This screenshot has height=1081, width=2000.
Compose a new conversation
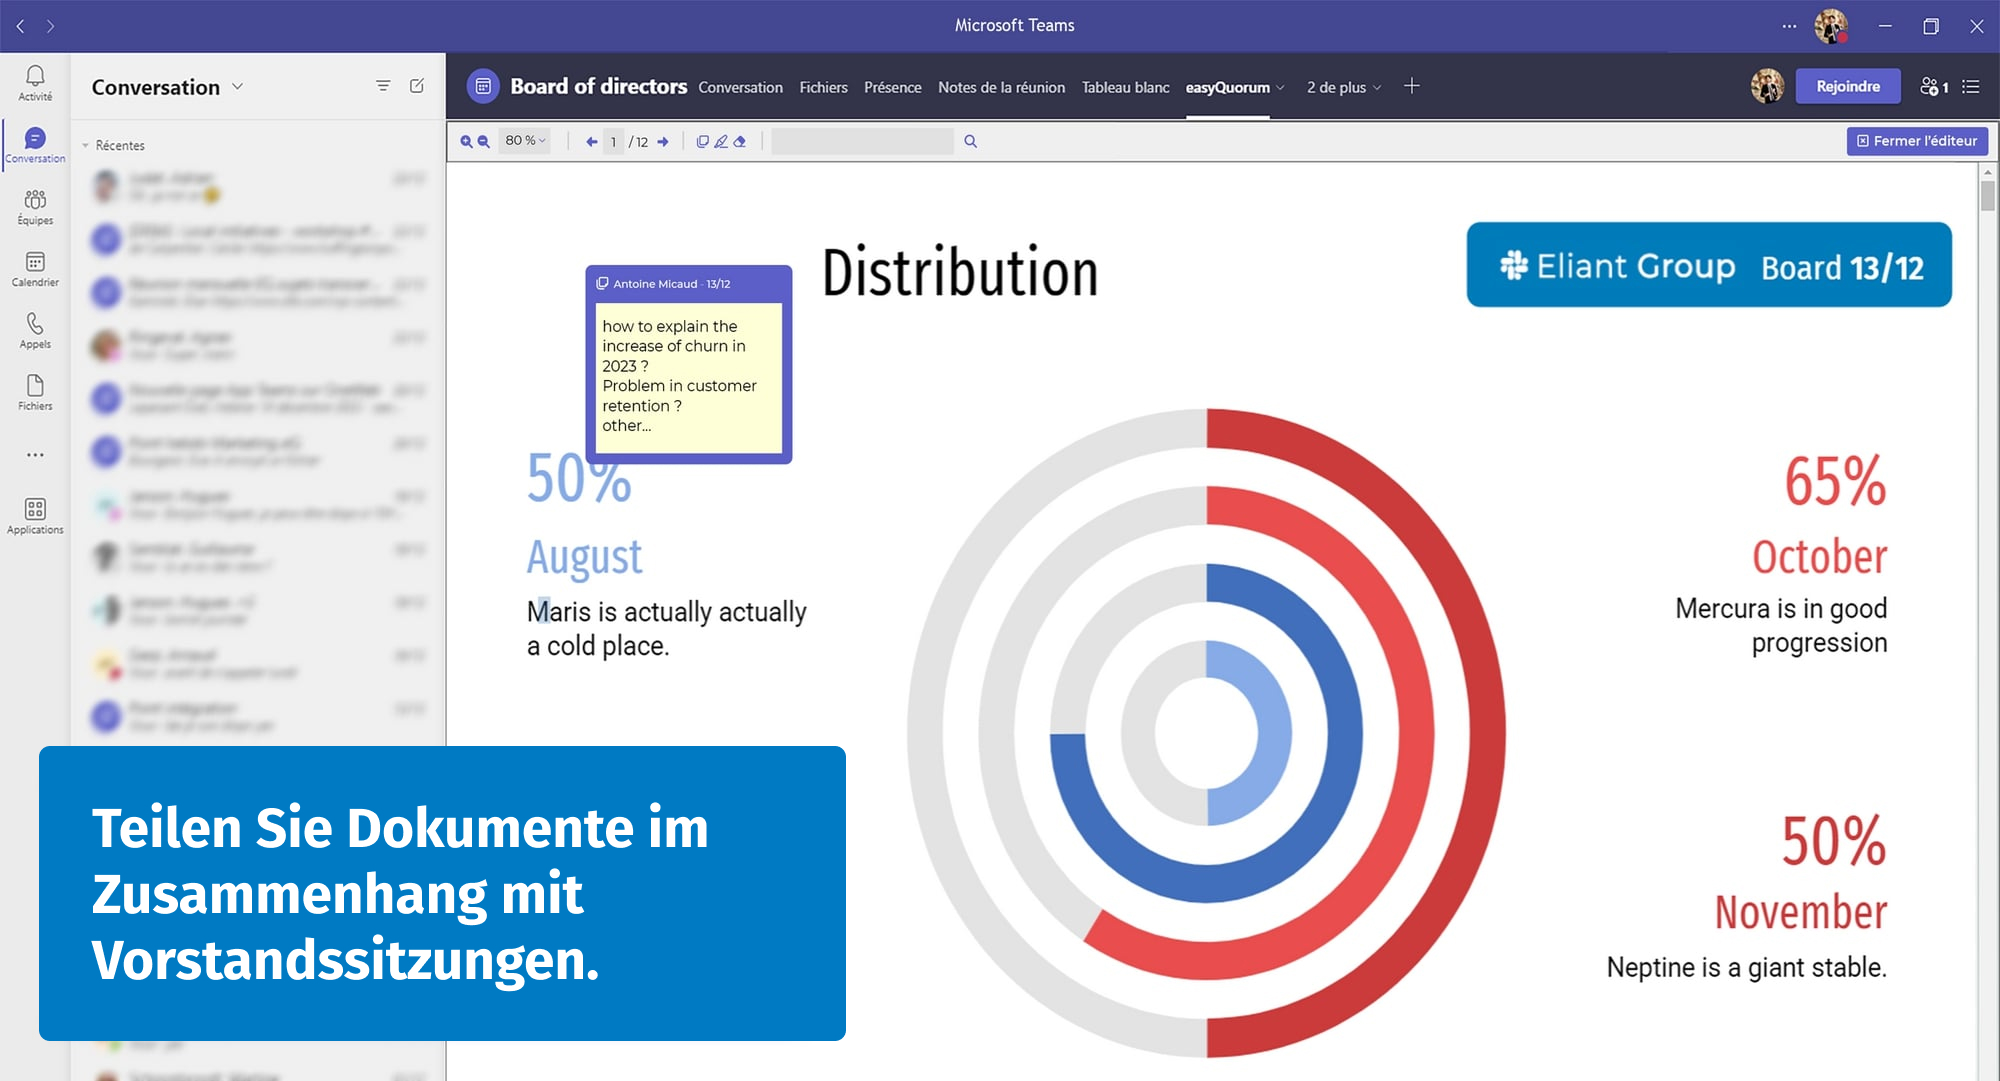click(417, 86)
